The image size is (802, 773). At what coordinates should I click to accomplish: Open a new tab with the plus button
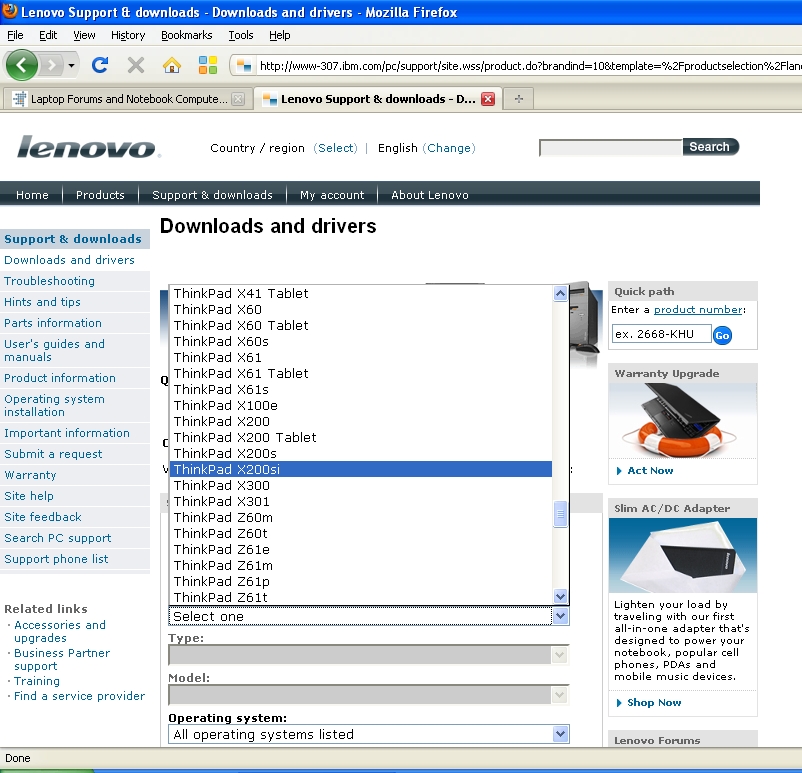click(519, 99)
